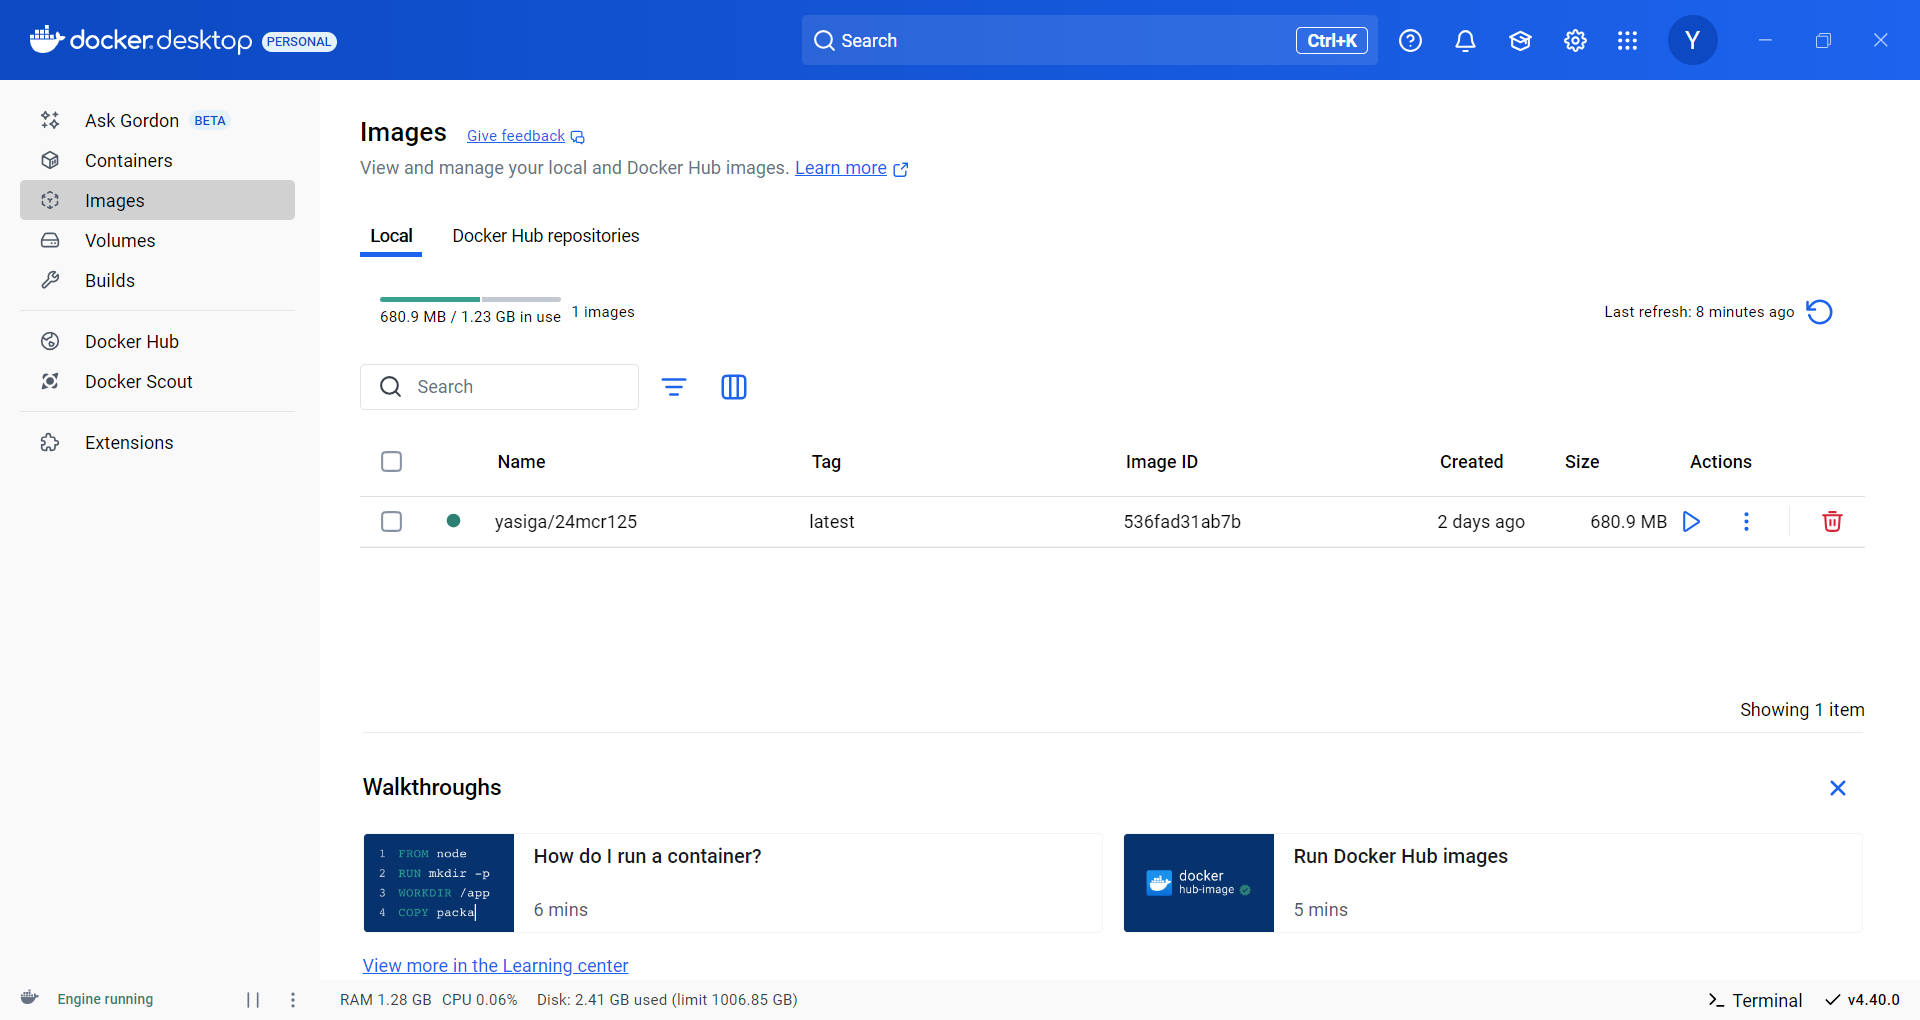
Task: Open 'Run Docker Hub images' walkthrough
Action: [x=1492, y=883]
